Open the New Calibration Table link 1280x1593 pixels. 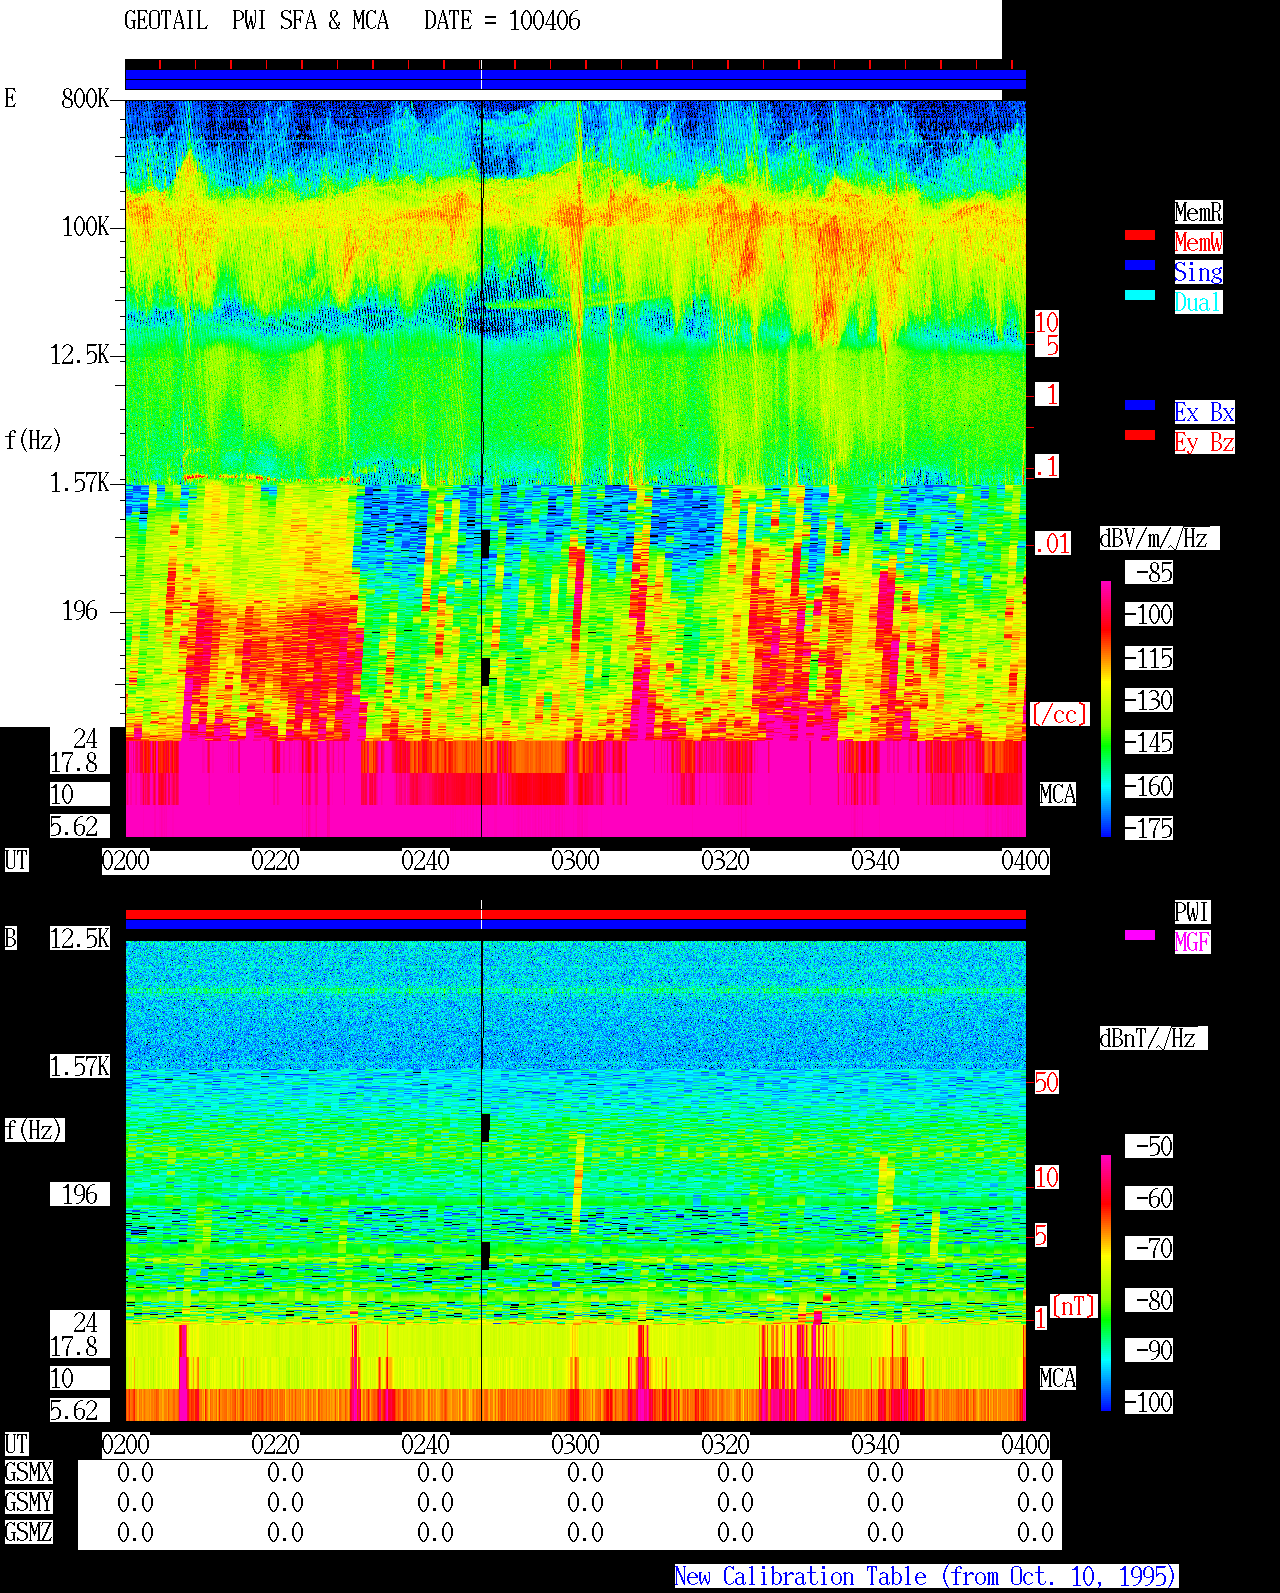[x=926, y=1577]
